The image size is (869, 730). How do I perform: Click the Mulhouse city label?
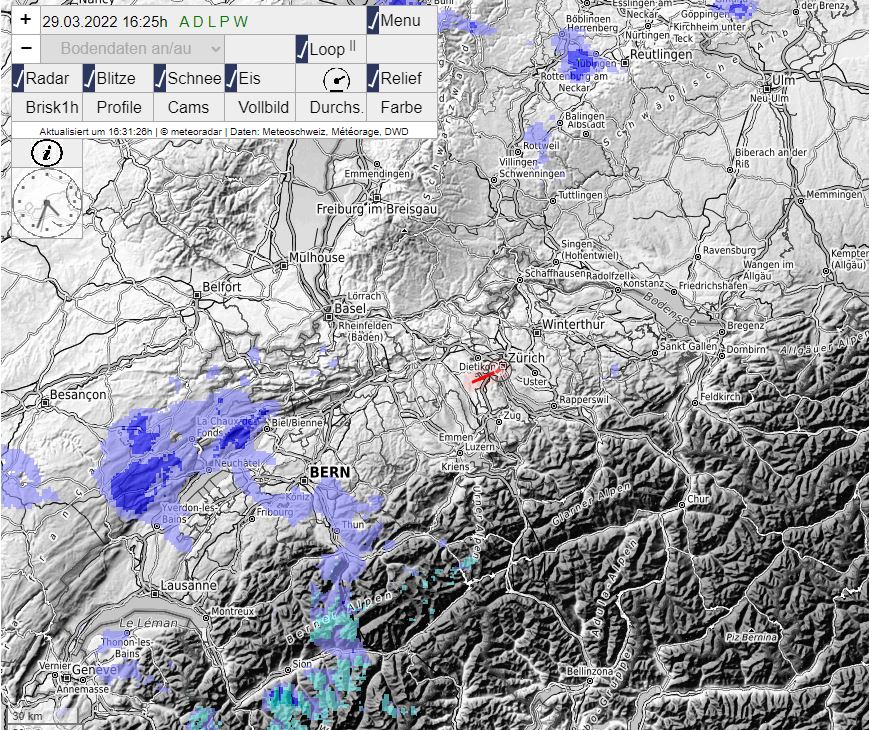(317, 258)
